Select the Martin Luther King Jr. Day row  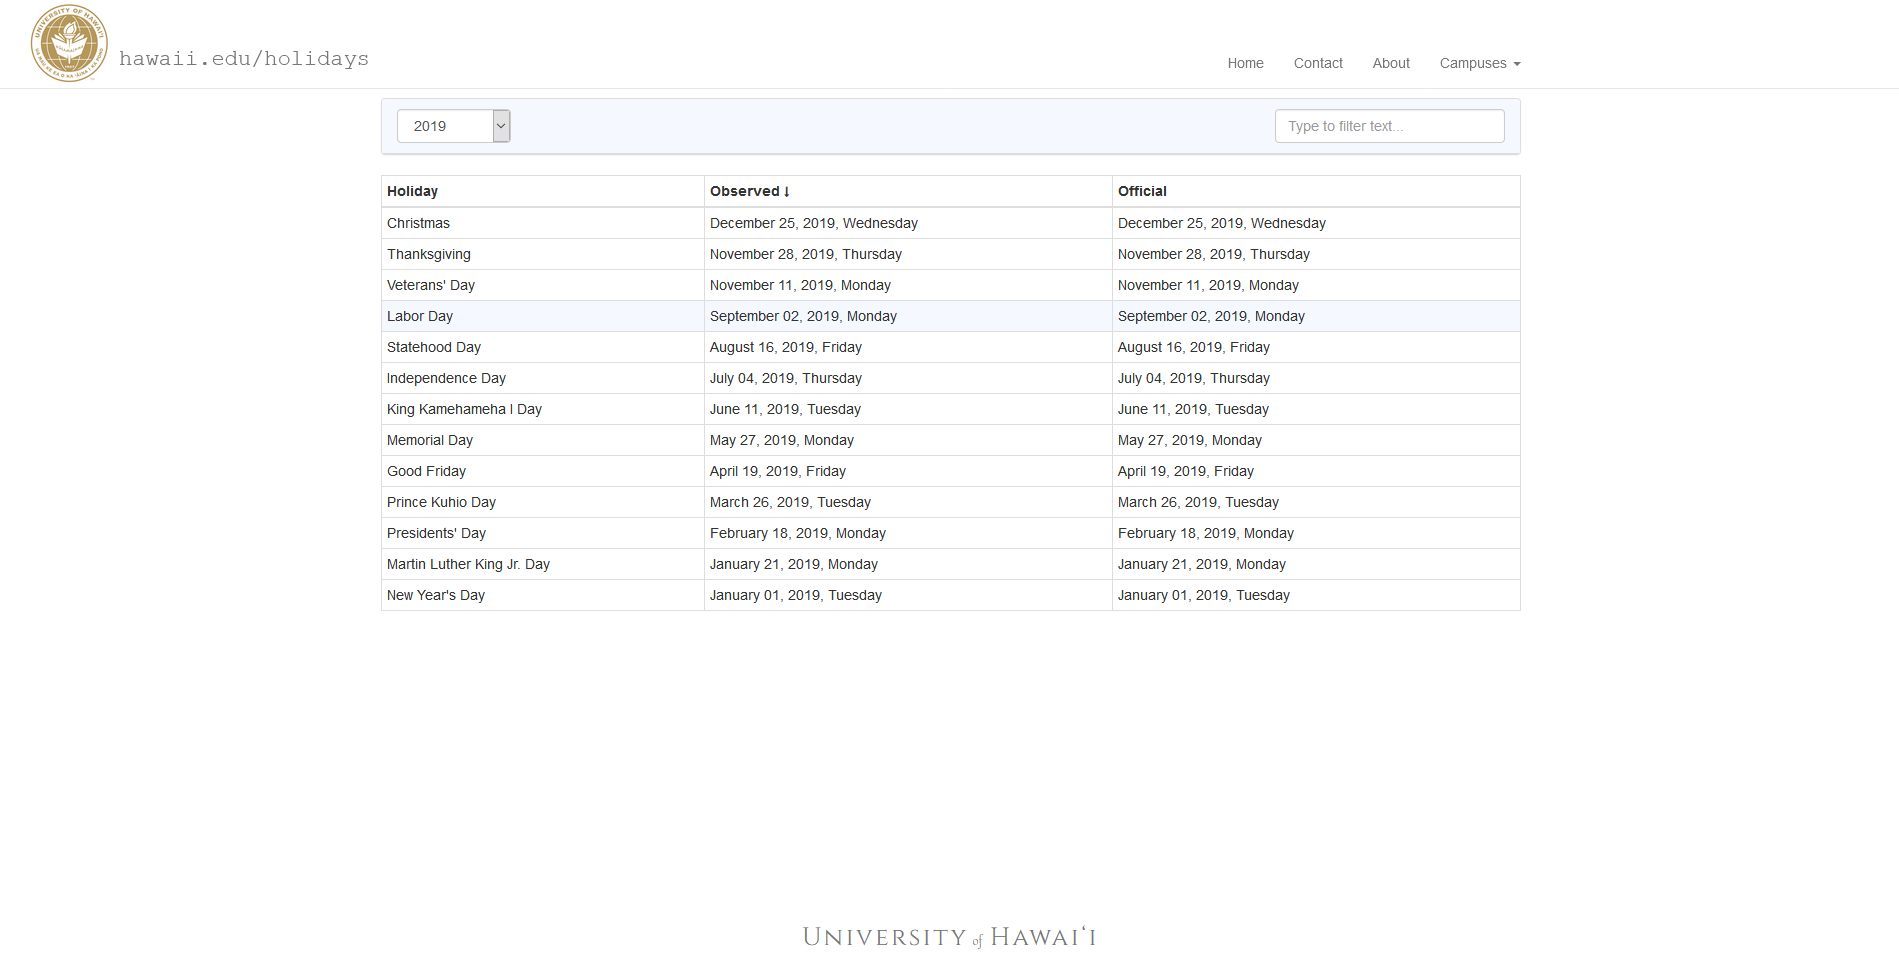pyautogui.click(x=950, y=564)
